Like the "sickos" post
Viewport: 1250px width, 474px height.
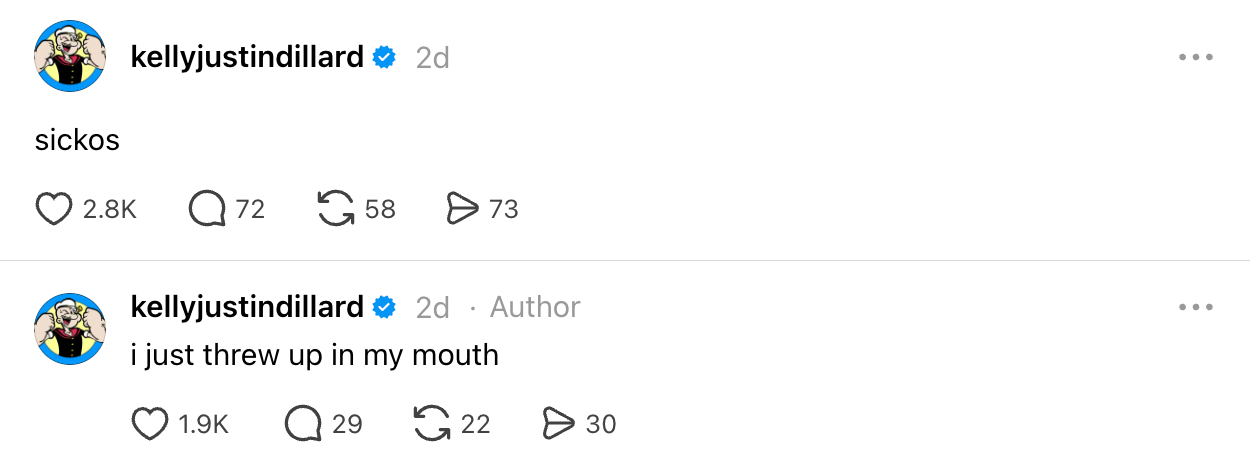click(x=54, y=209)
